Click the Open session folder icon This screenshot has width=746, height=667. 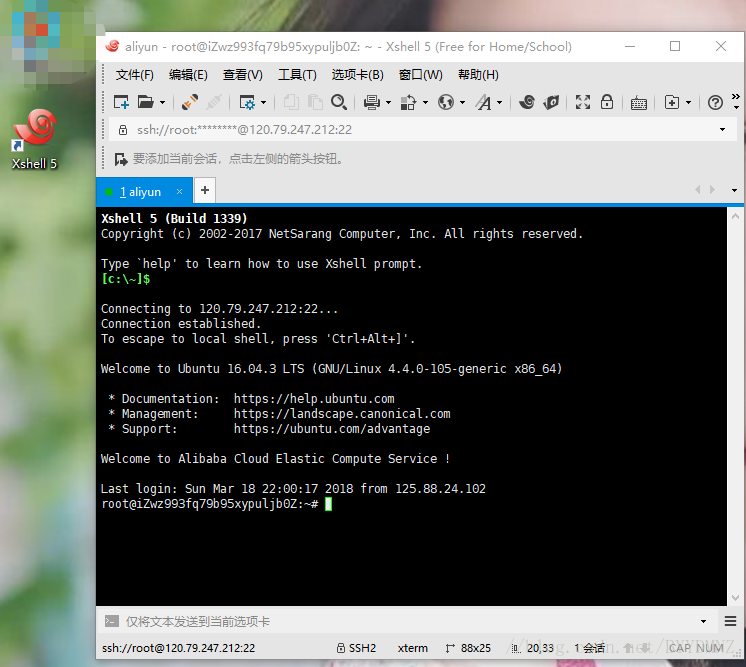coord(146,102)
